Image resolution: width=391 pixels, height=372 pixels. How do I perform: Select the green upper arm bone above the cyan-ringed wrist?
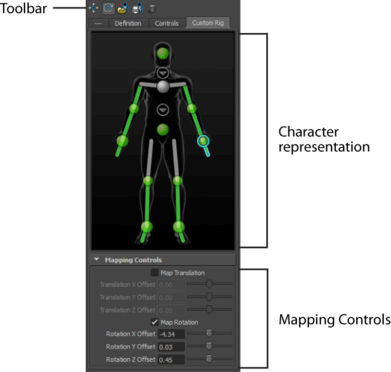[187, 96]
